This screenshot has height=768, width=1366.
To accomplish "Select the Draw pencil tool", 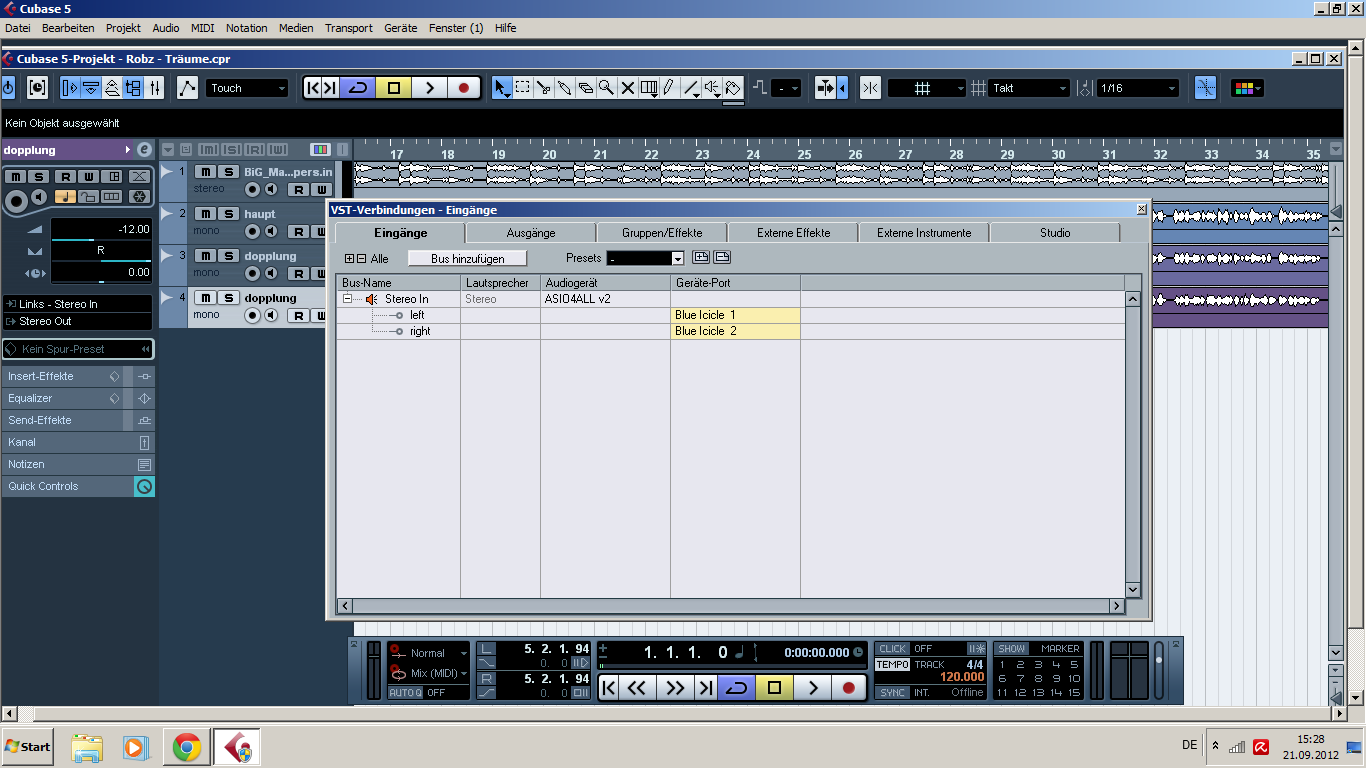I will pos(670,88).
